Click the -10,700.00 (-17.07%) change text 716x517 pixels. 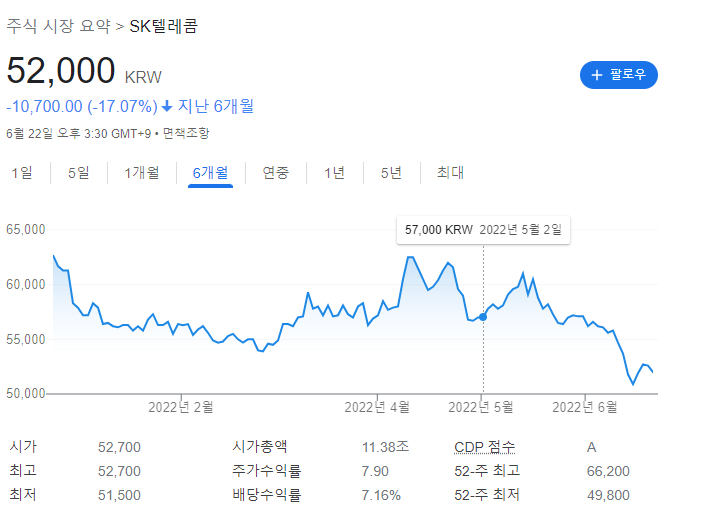click(x=82, y=106)
